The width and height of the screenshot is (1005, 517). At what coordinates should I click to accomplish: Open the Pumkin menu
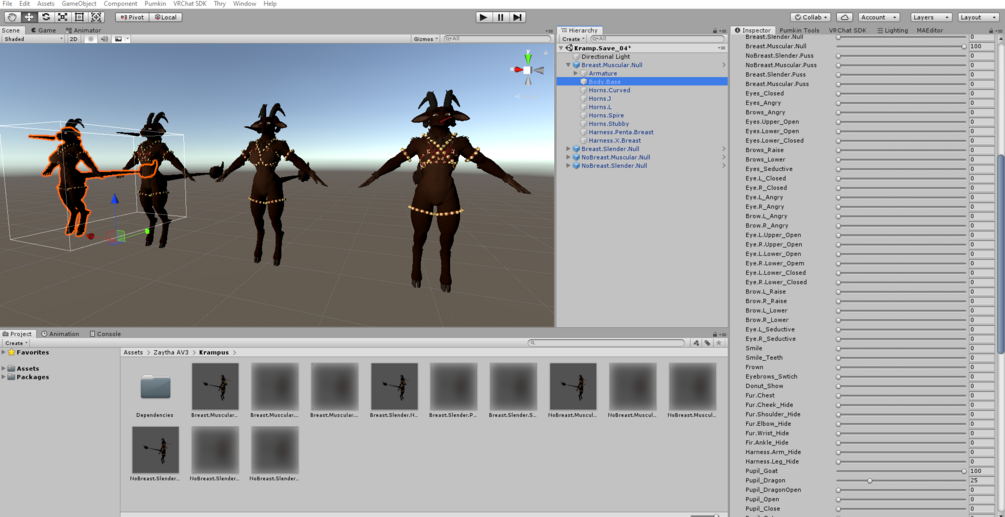pos(155,4)
